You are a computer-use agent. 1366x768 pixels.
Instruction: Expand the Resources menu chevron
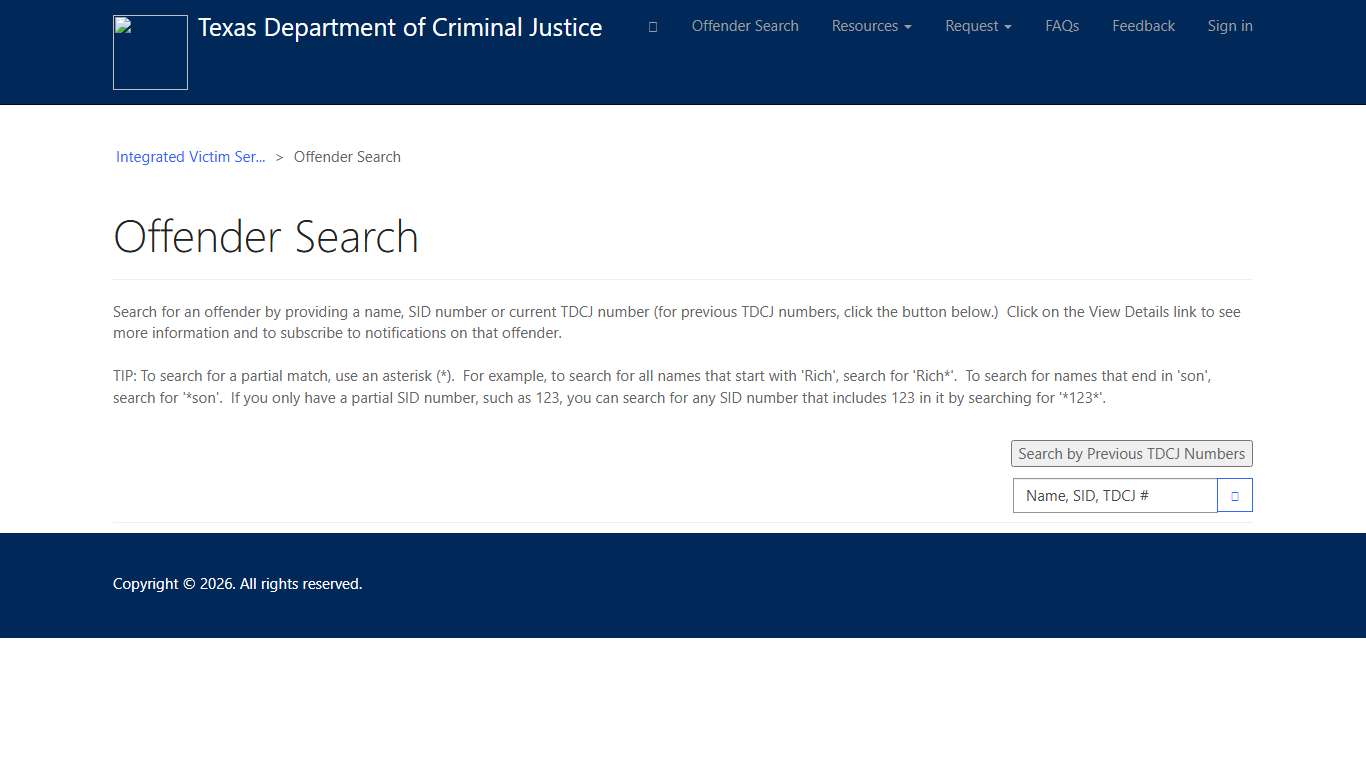point(906,26)
